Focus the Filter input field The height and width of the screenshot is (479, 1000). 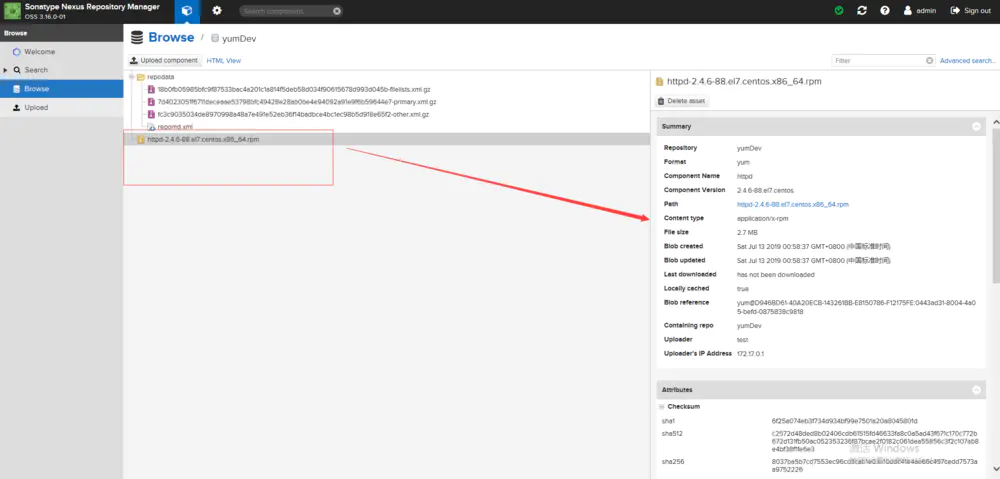pos(878,61)
